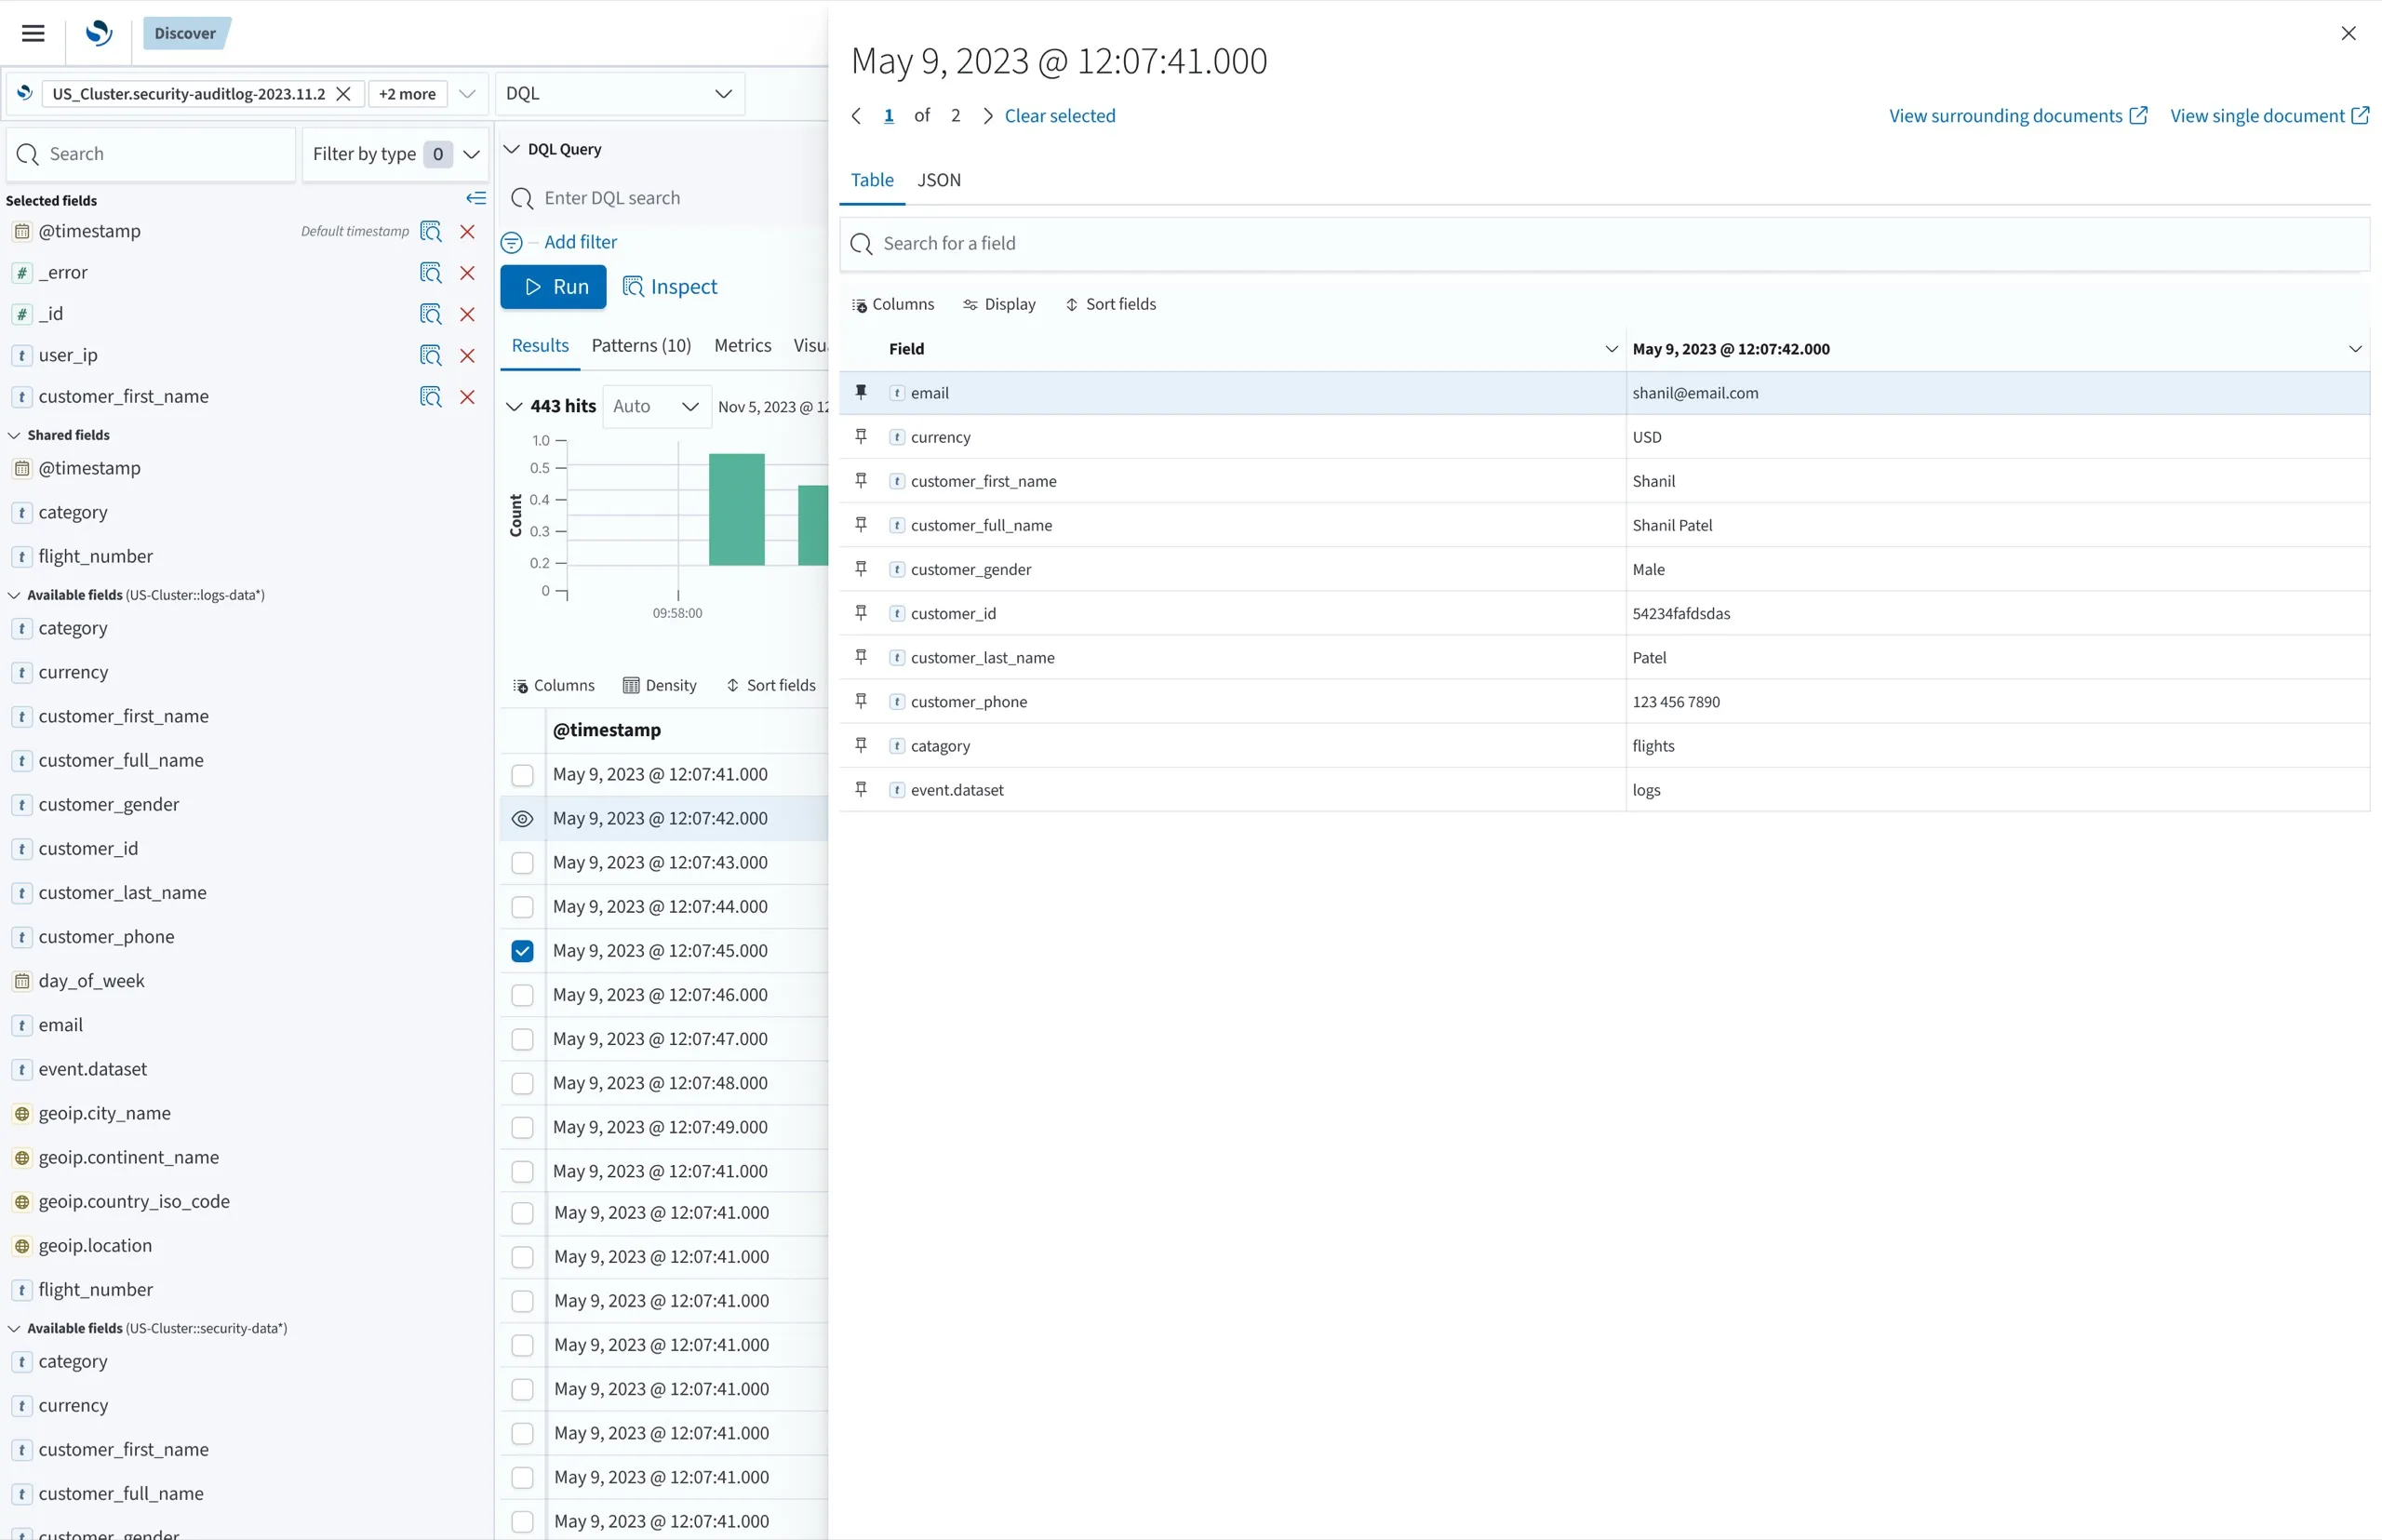
Task: Open details for _id field
Action: (431, 314)
